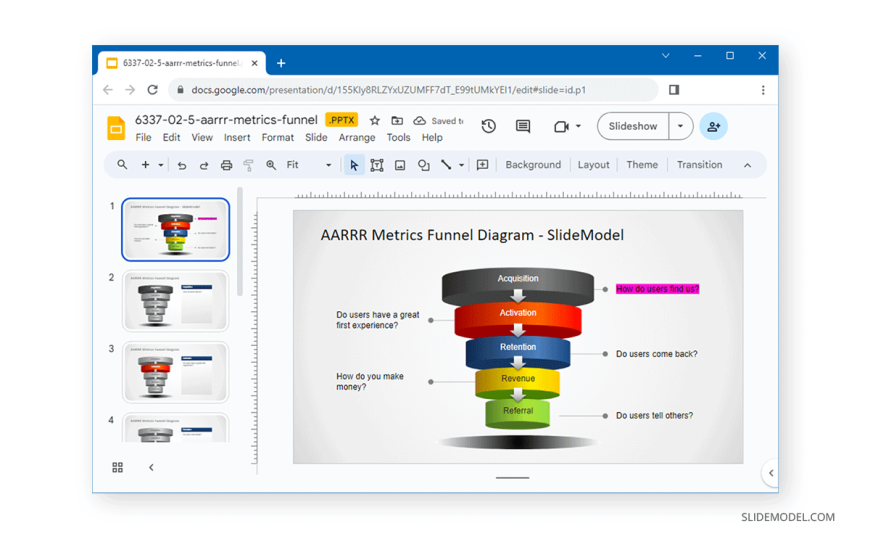
Task: Open the new slide layout dropdown arrow
Action: point(160,165)
